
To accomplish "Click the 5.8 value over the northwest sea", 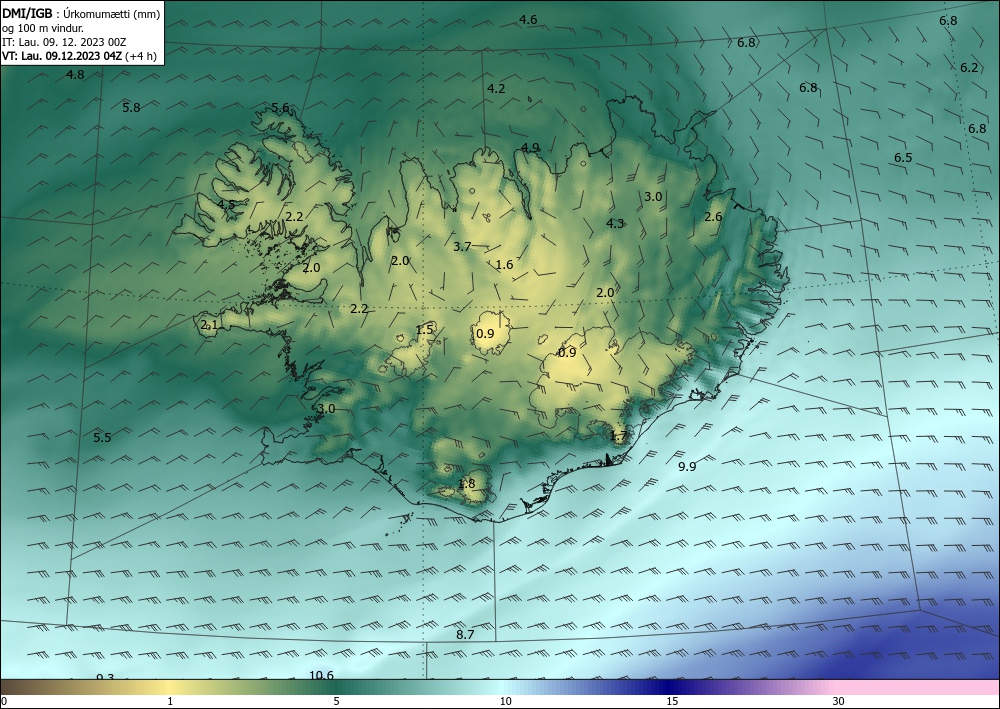I will (131, 108).
